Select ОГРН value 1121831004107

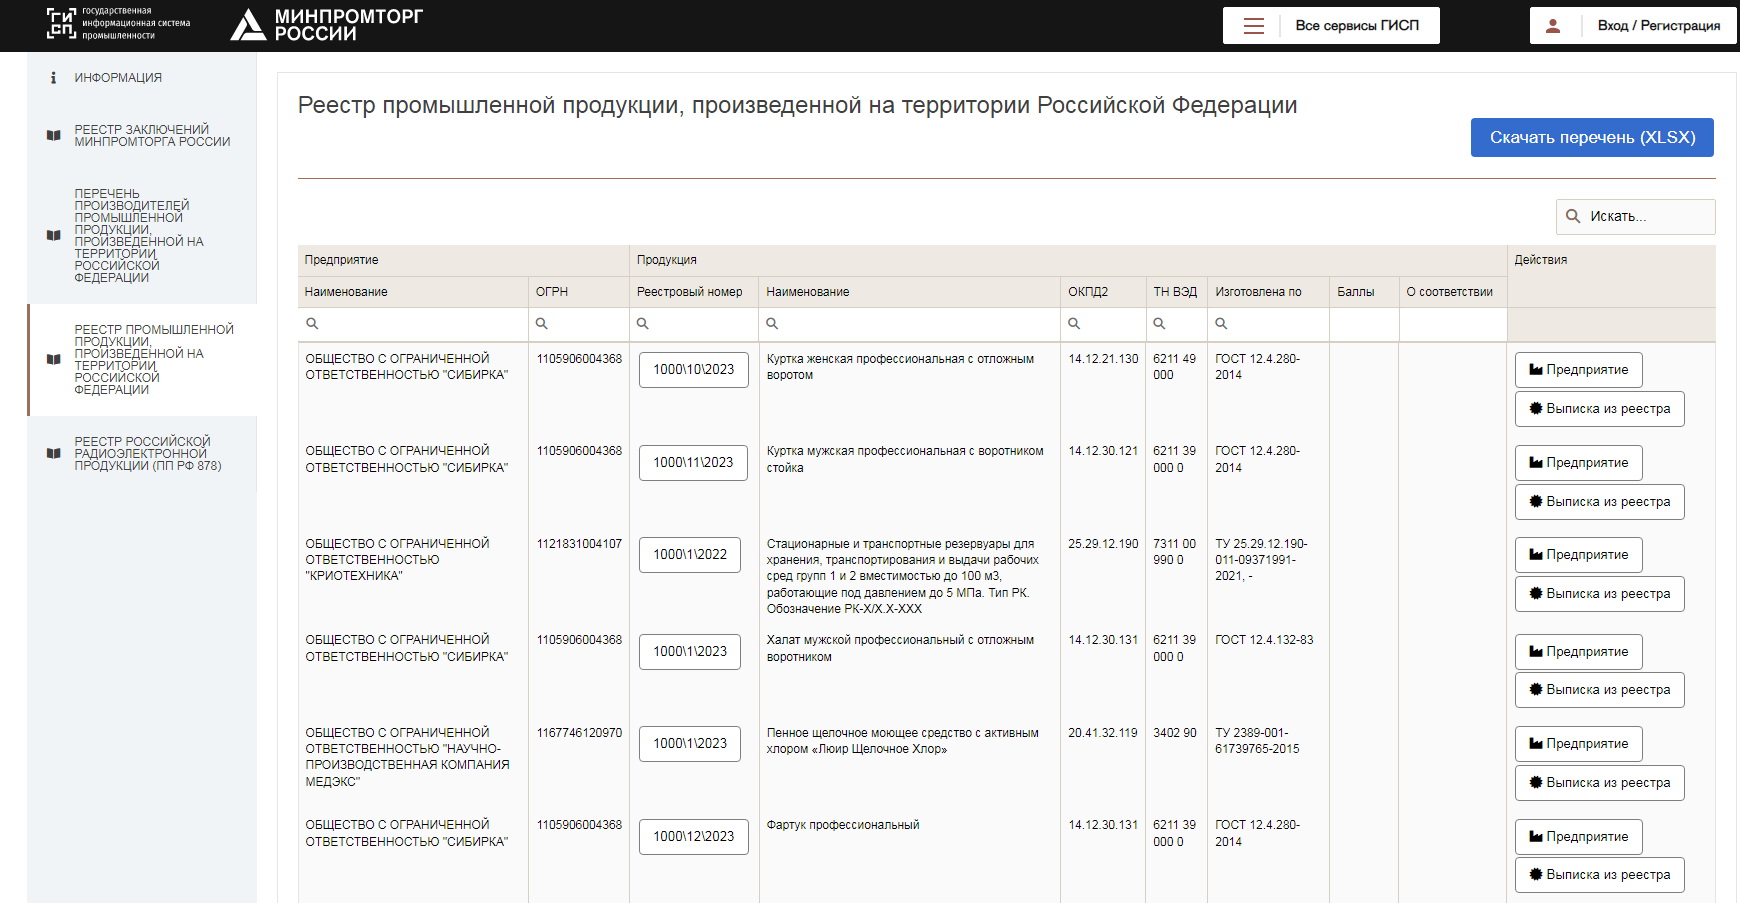[579, 544]
